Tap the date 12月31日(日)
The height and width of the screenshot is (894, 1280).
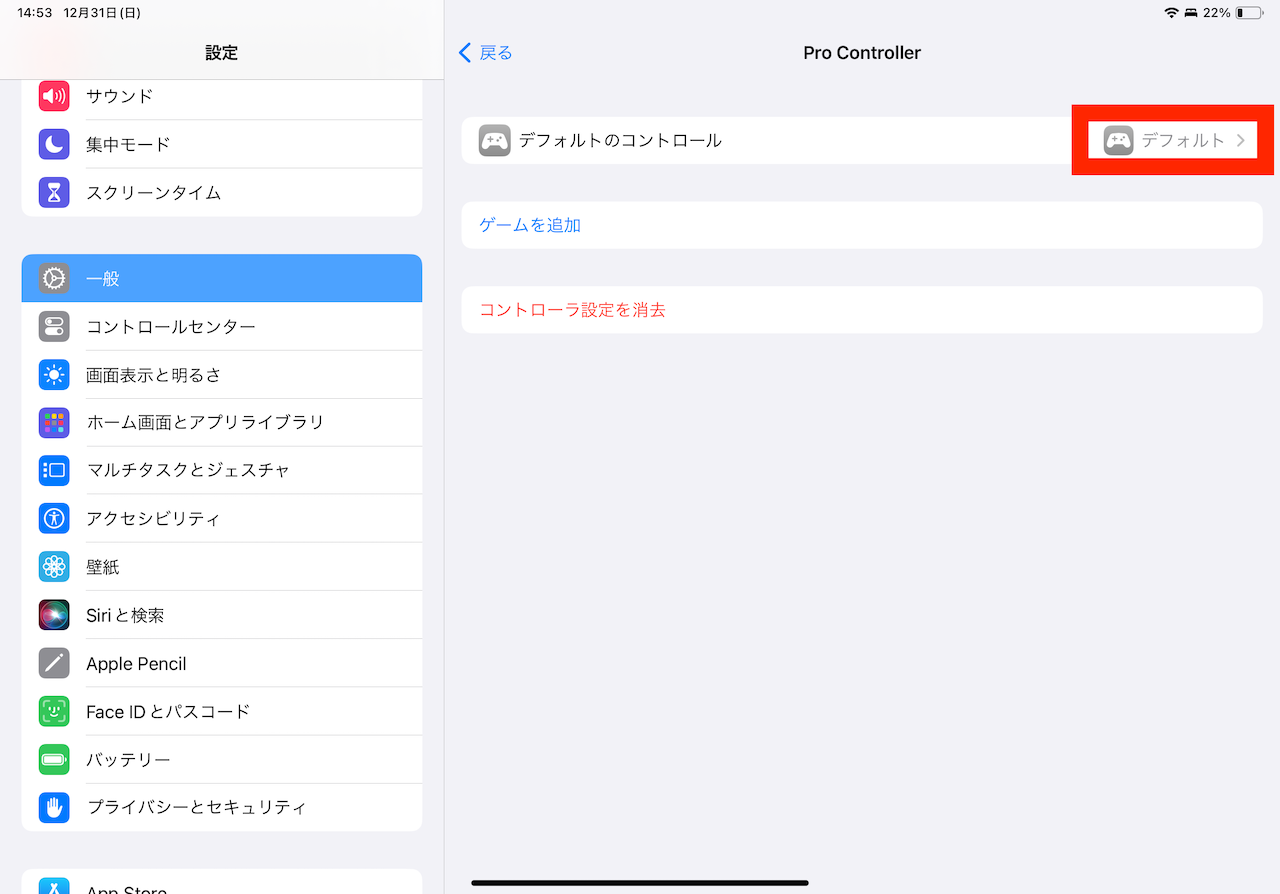click(101, 13)
